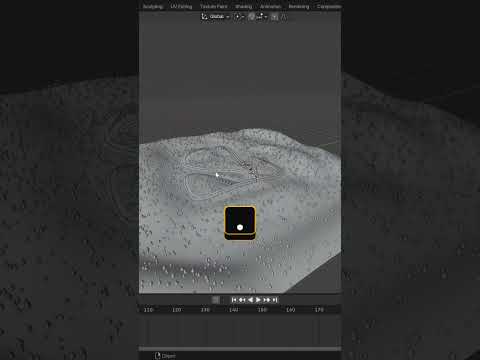
Task: Jump to the timeline start frame
Action: [234, 300]
